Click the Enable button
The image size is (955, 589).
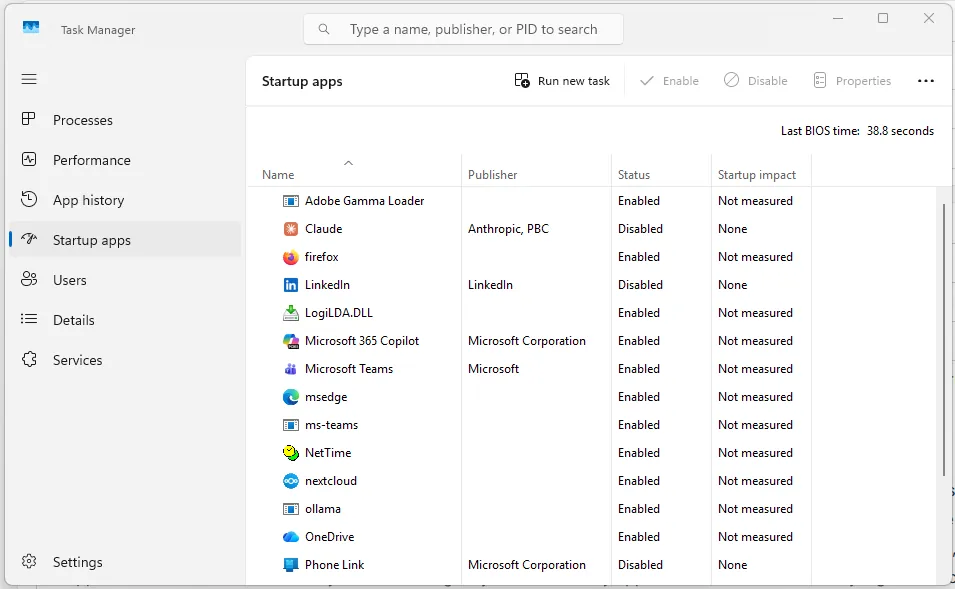coord(669,81)
